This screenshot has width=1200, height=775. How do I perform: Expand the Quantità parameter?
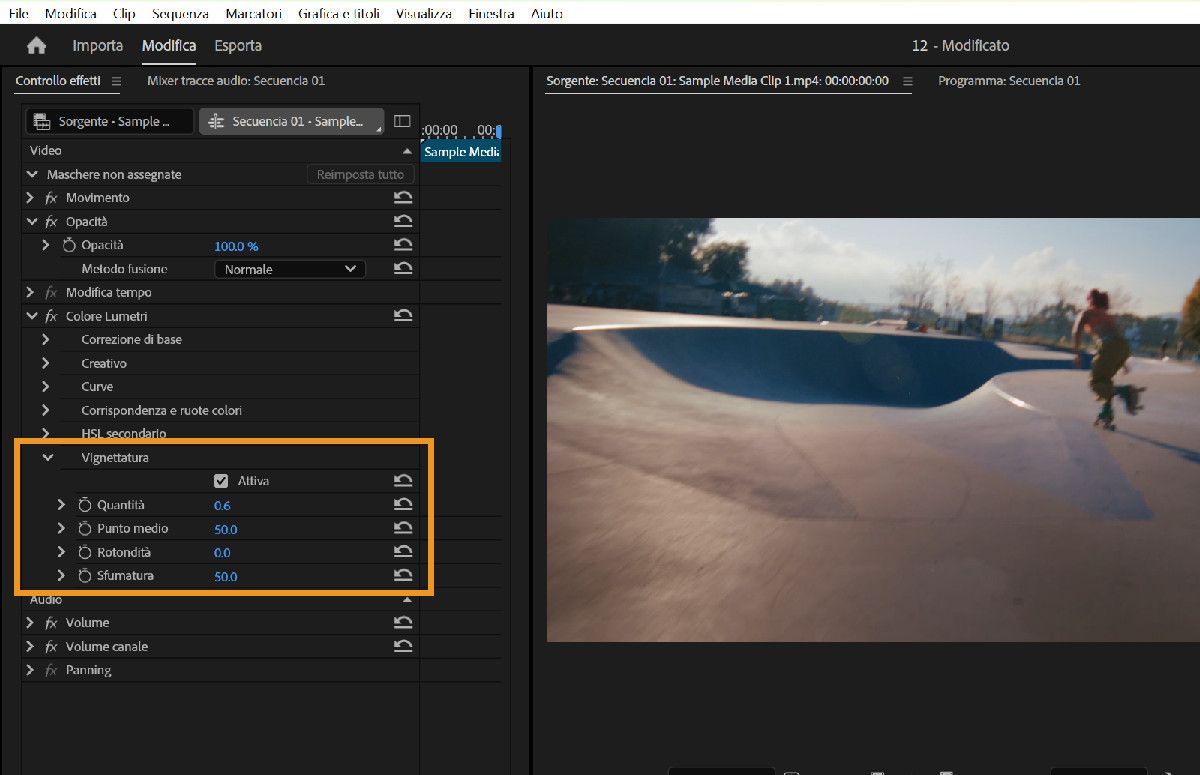click(62, 505)
